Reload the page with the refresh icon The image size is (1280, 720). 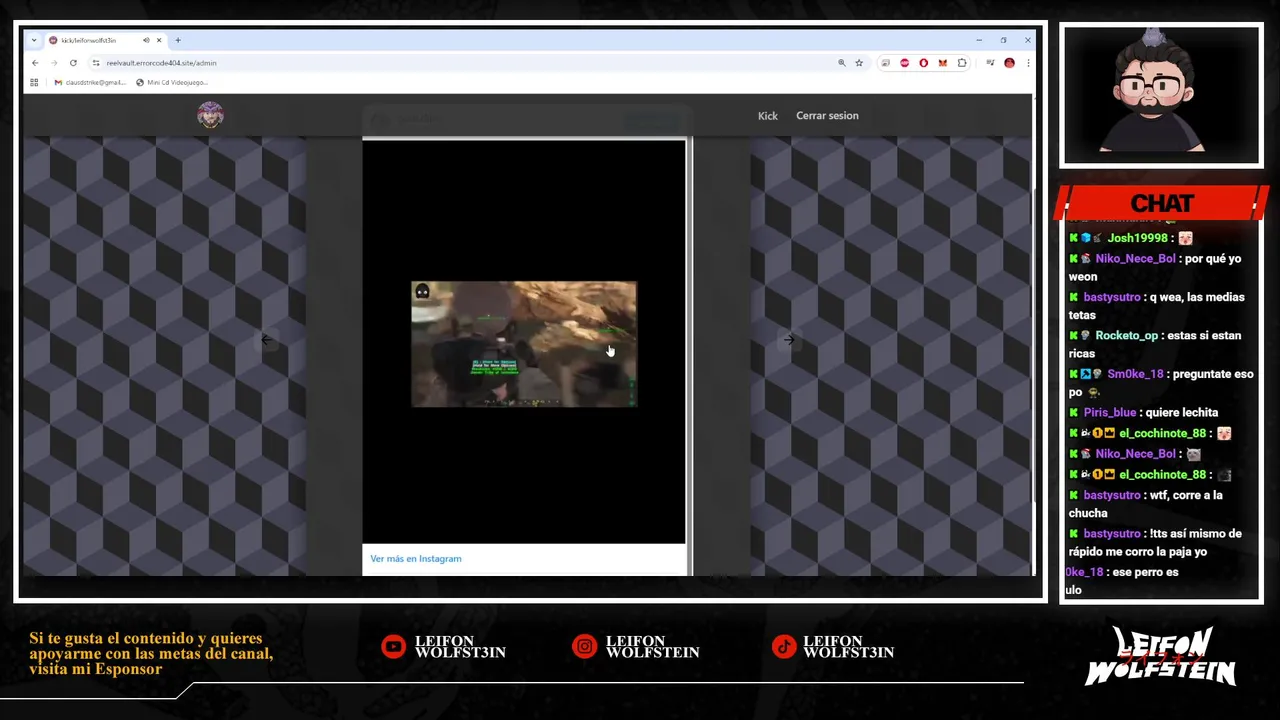click(73, 62)
